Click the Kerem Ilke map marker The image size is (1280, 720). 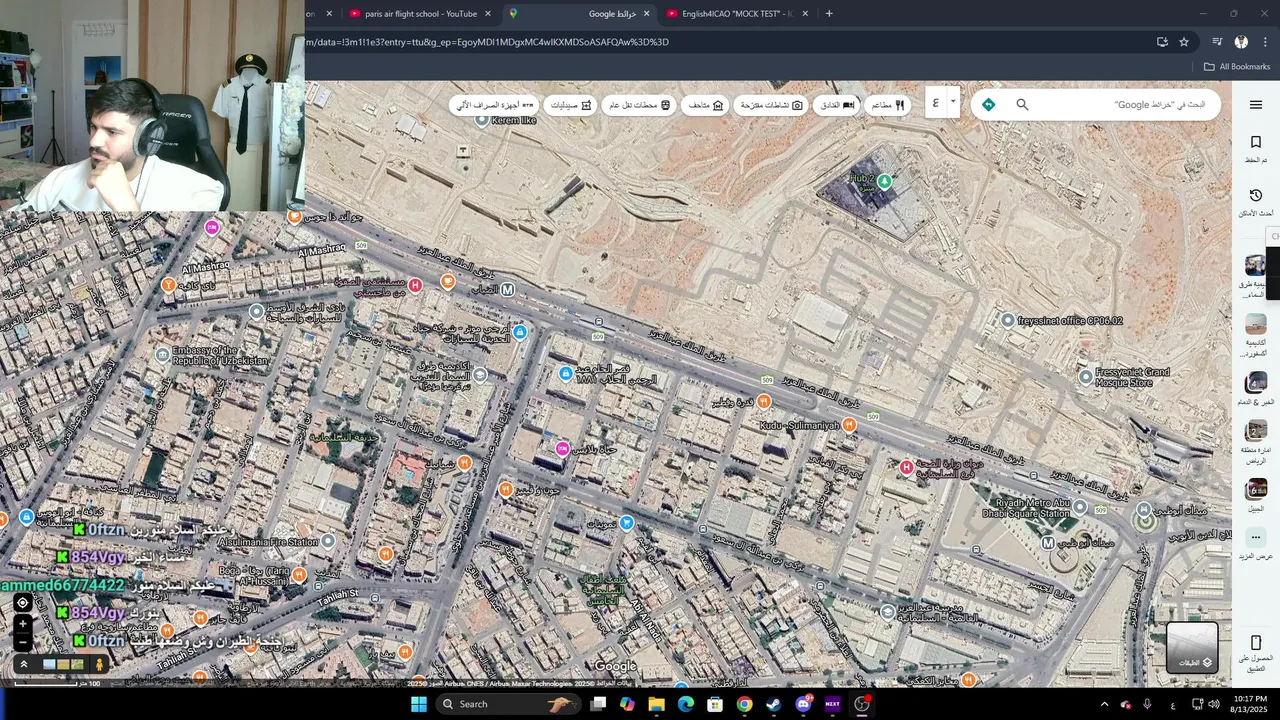pos(481,119)
